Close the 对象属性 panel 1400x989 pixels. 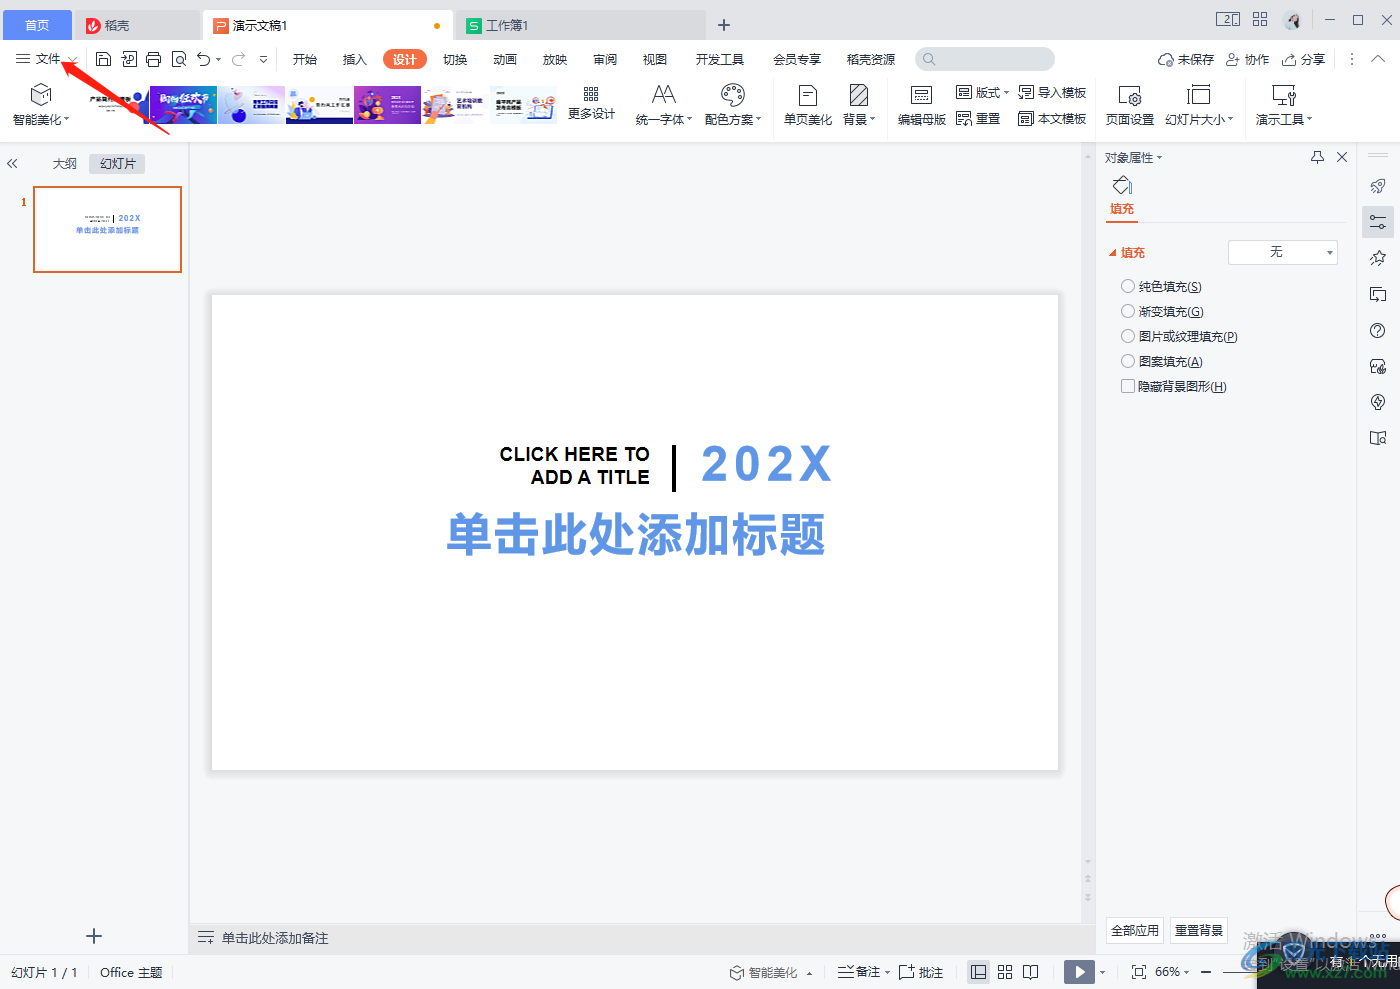tap(1342, 157)
